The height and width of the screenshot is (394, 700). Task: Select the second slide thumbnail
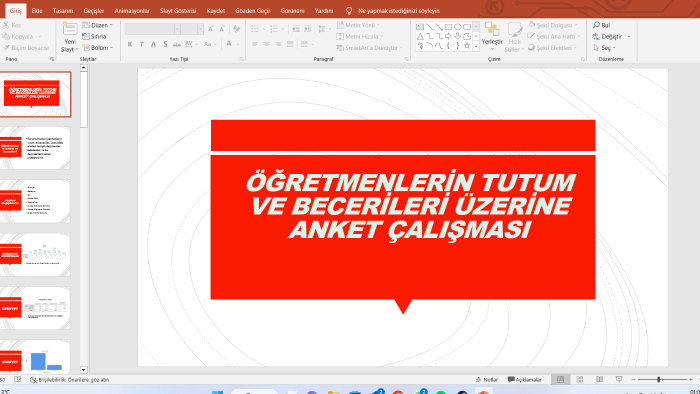[35, 148]
